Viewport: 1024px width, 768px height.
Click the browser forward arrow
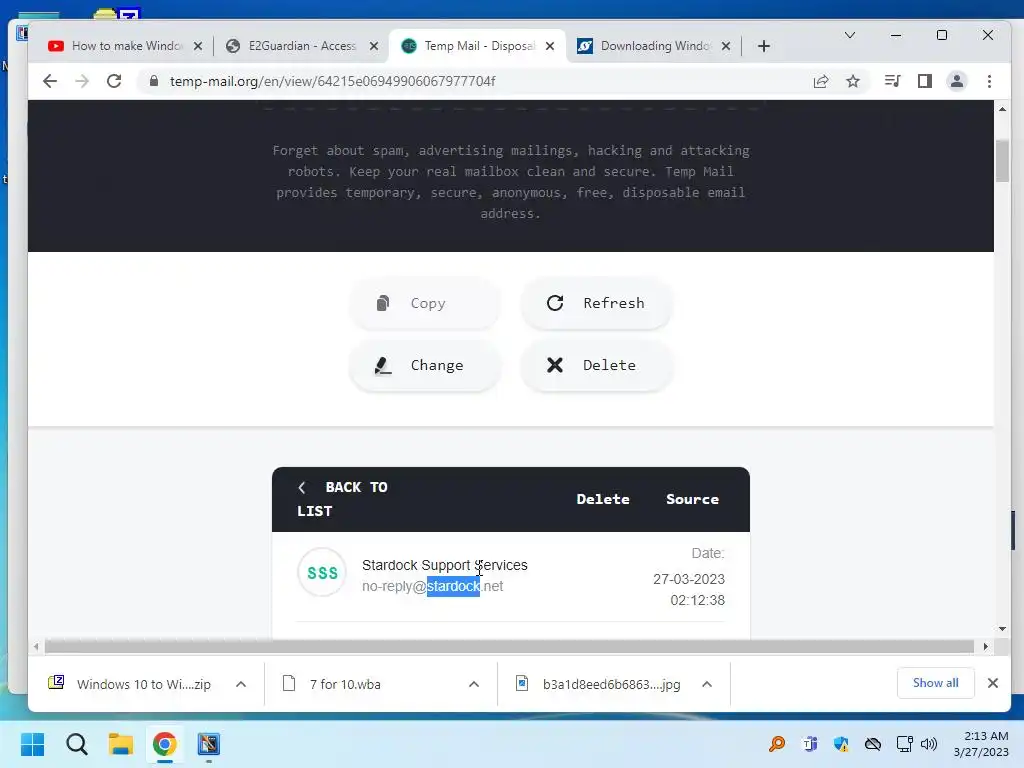82,81
